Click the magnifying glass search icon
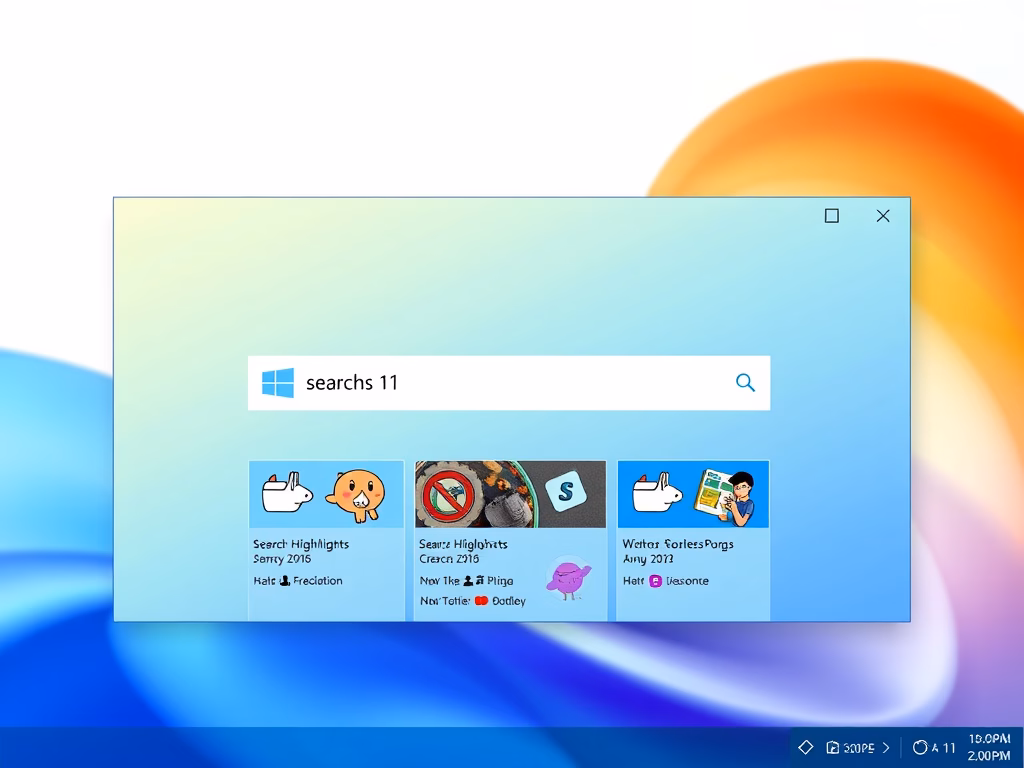This screenshot has height=768, width=1024. point(745,382)
